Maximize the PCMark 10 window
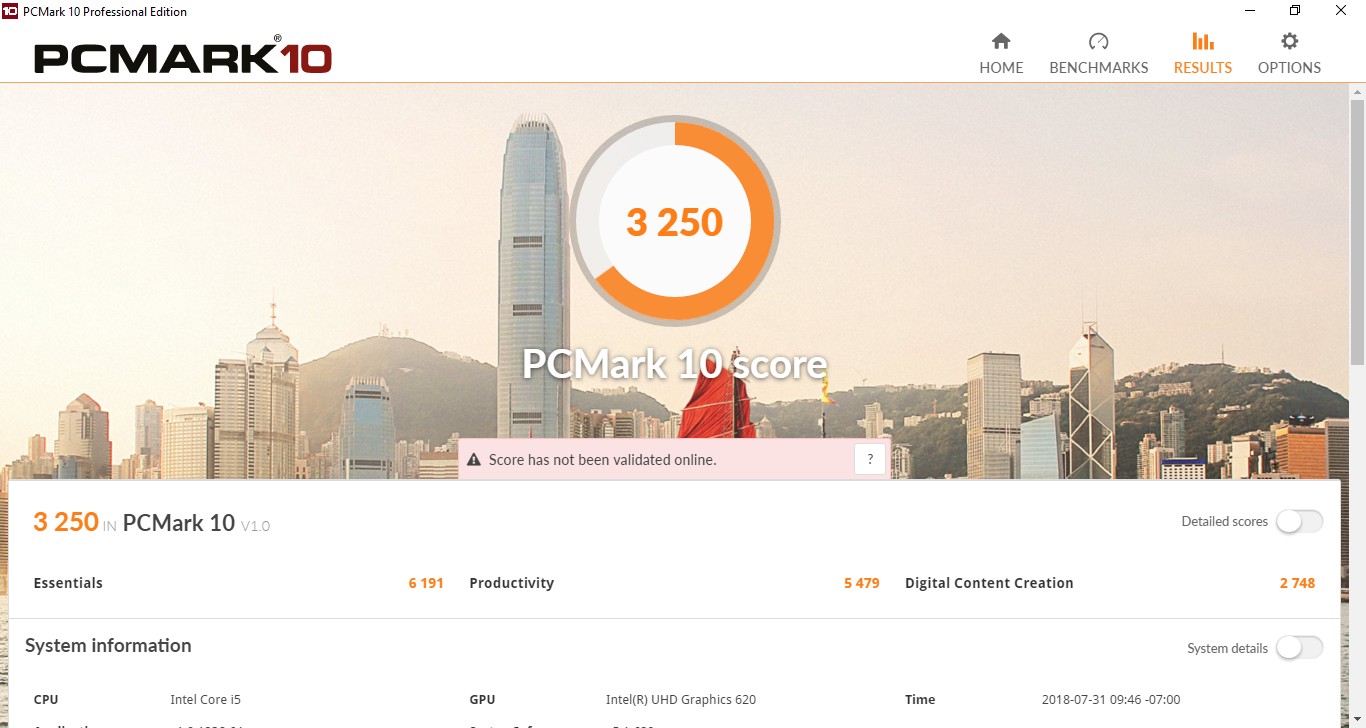Image resolution: width=1366 pixels, height=728 pixels. 1295,11
